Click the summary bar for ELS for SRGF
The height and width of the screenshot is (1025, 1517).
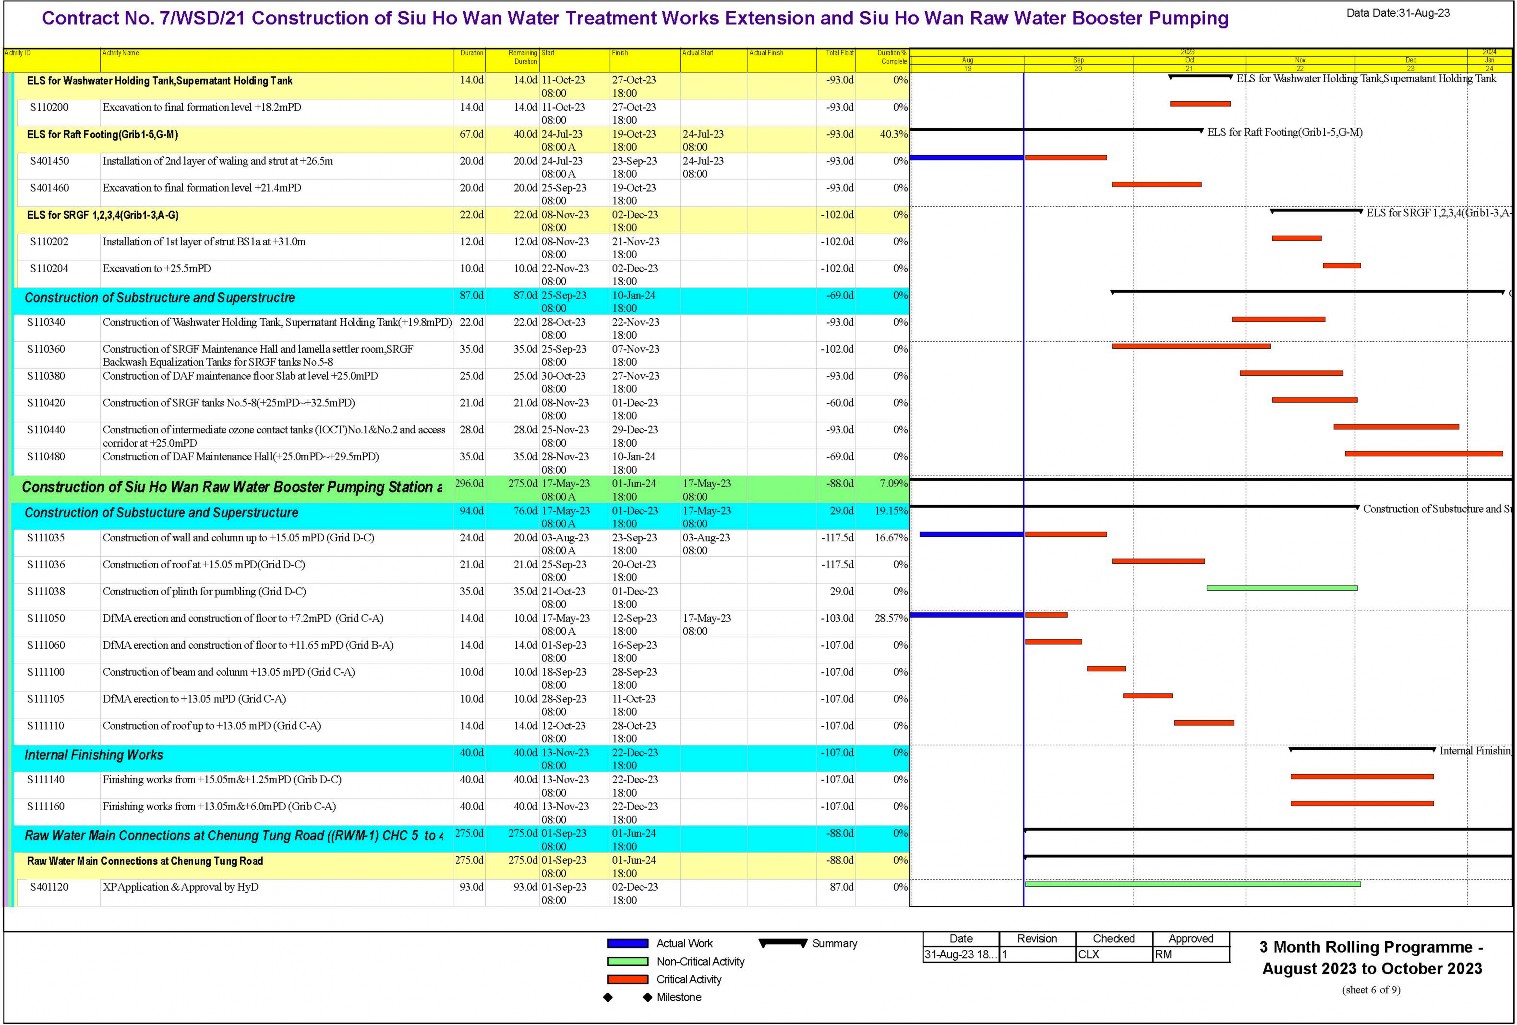click(1316, 211)
